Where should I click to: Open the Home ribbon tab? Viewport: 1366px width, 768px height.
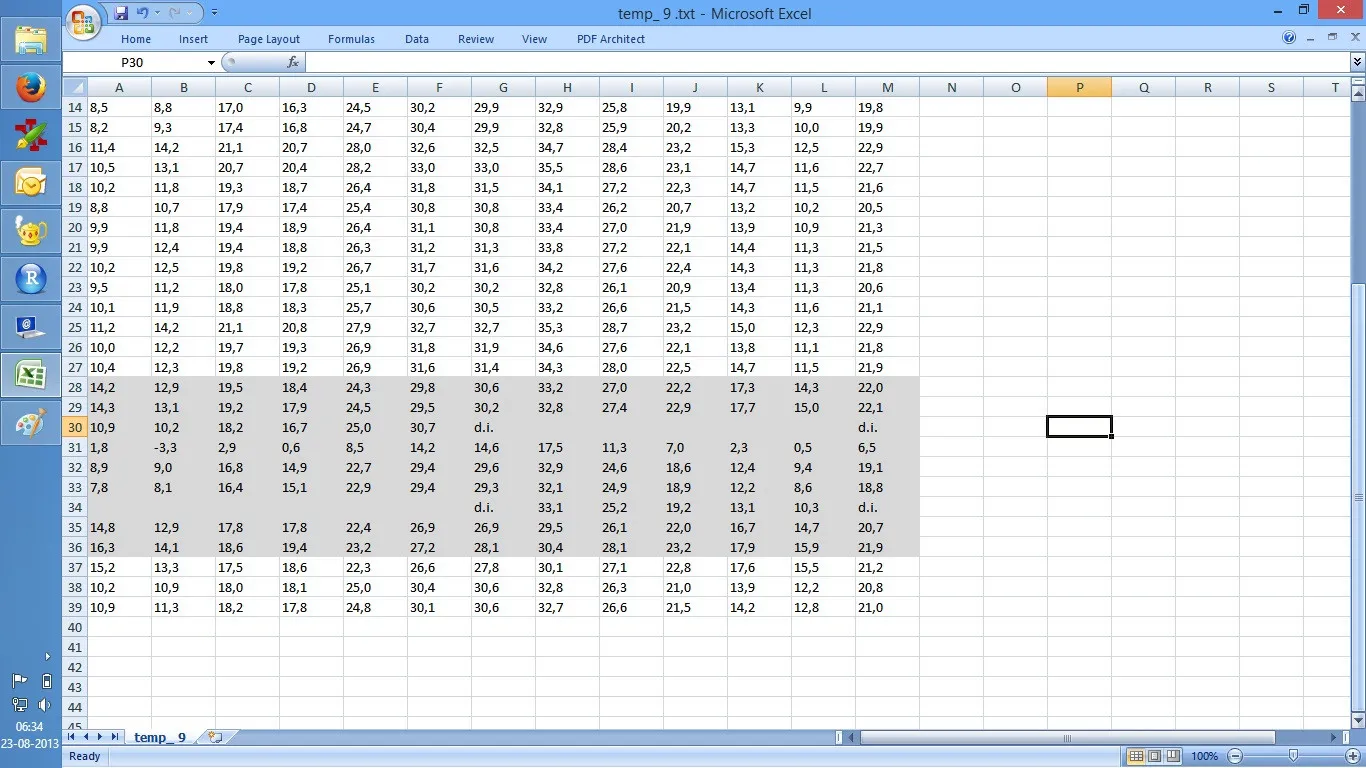click(136, 39)
